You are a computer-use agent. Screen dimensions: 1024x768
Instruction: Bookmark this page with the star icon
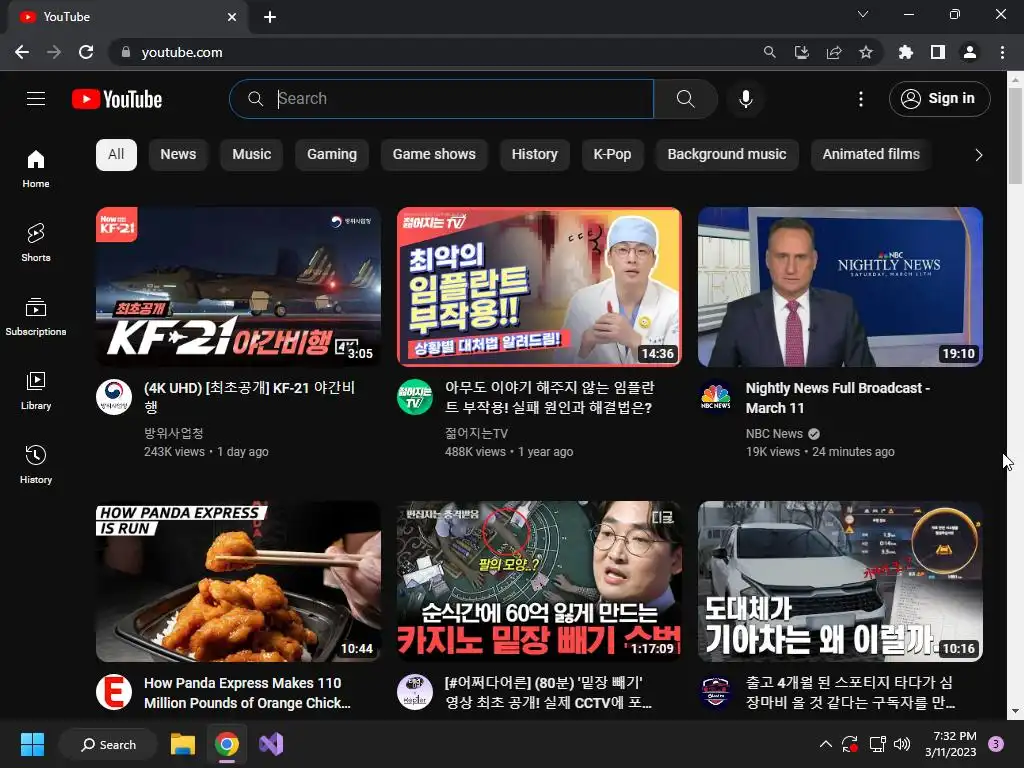(866, 52)
